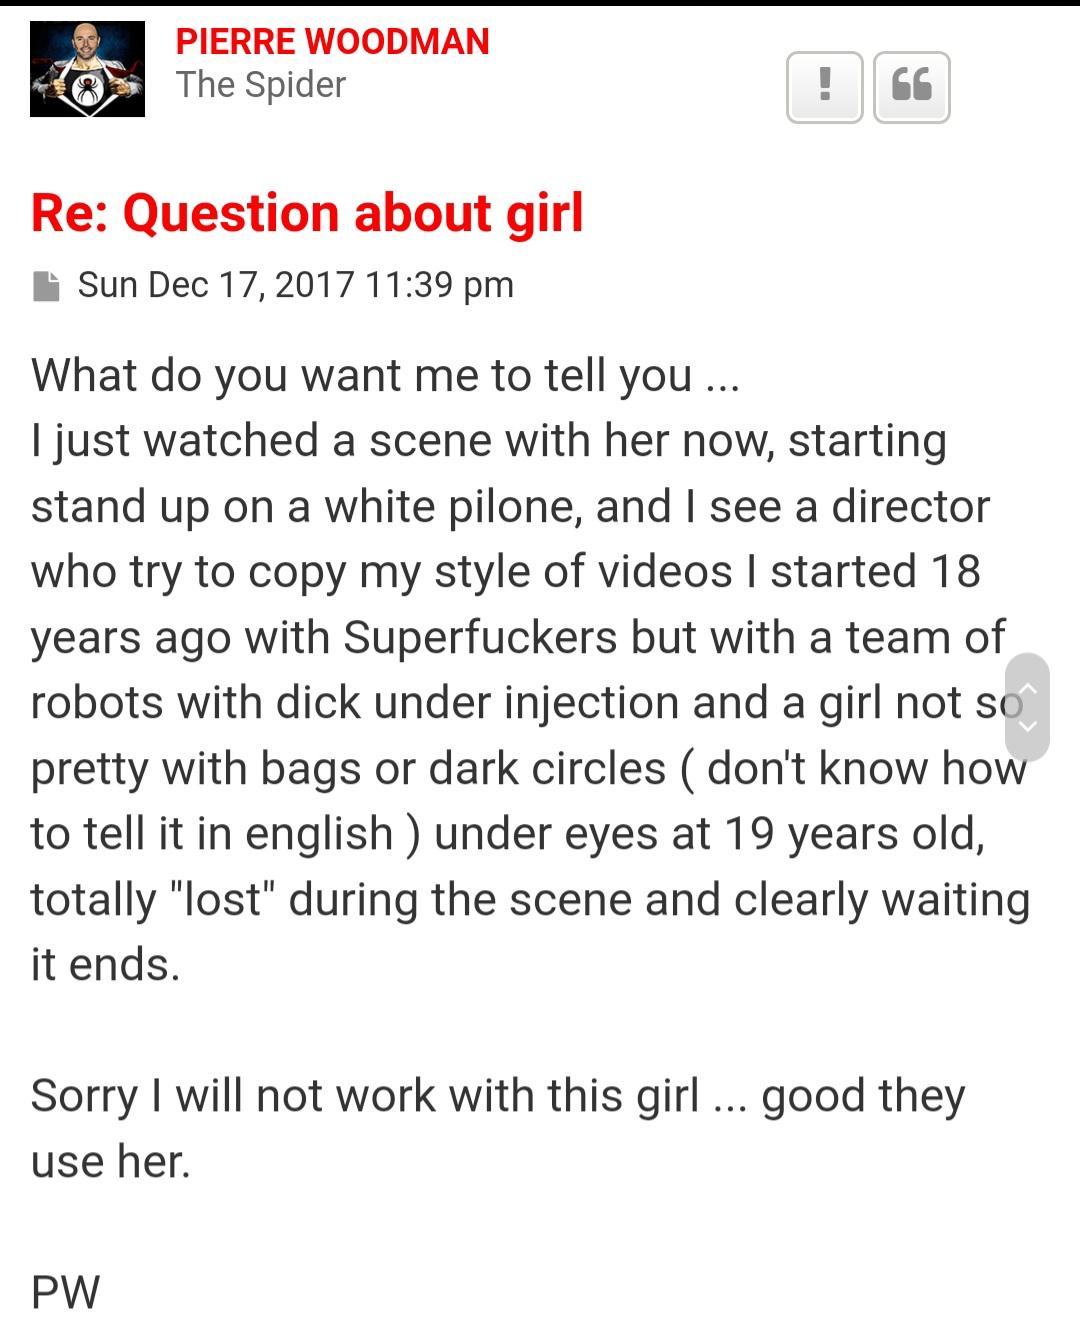The height and width of the screenshot is (1341, 1080).
Task: Click the Sun Dec 17, 2017 timestamp
Action: [x=296, y=285]
